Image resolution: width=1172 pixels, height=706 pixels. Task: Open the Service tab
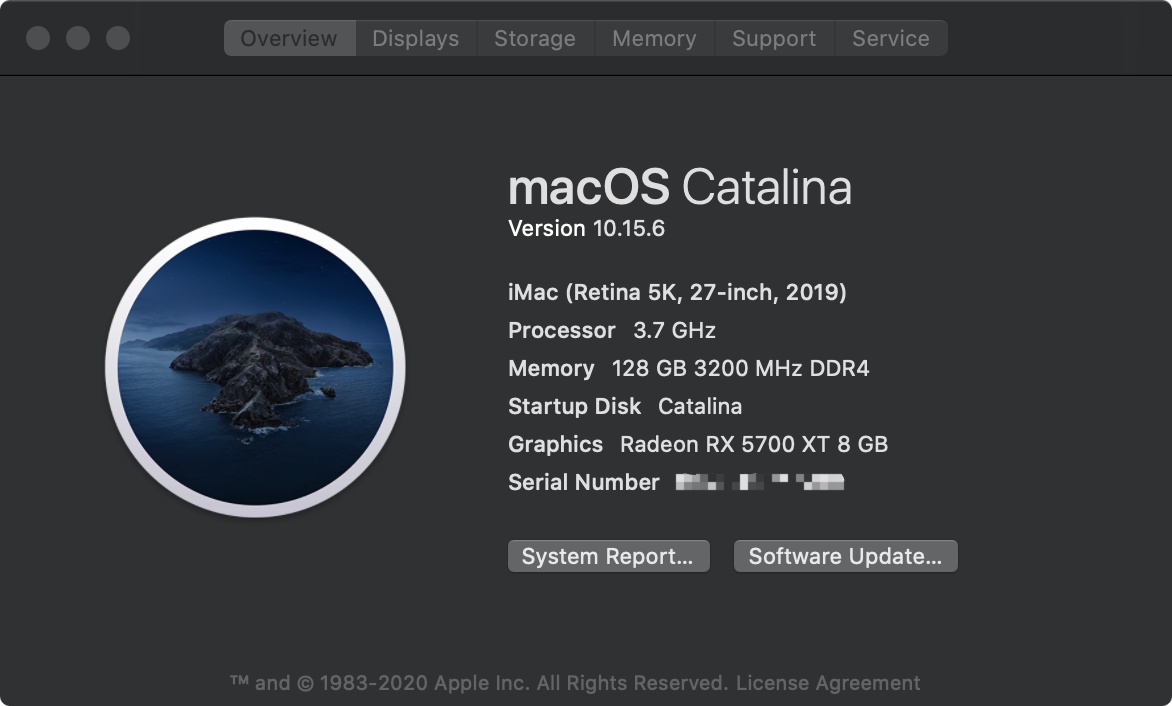coord(891,38)
